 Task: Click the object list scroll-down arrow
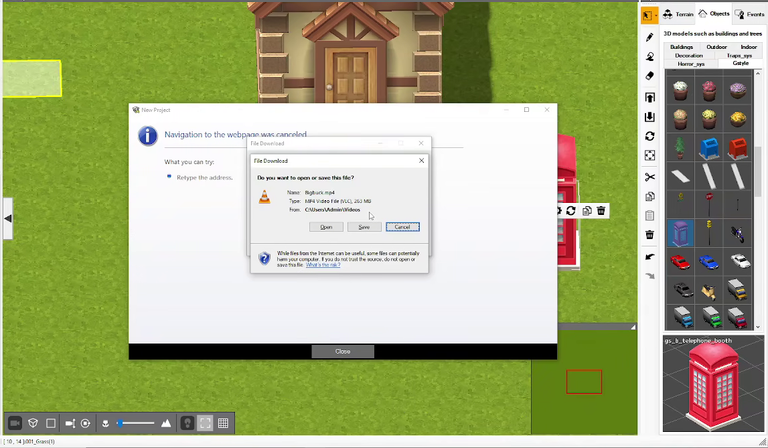coord(758,327)
